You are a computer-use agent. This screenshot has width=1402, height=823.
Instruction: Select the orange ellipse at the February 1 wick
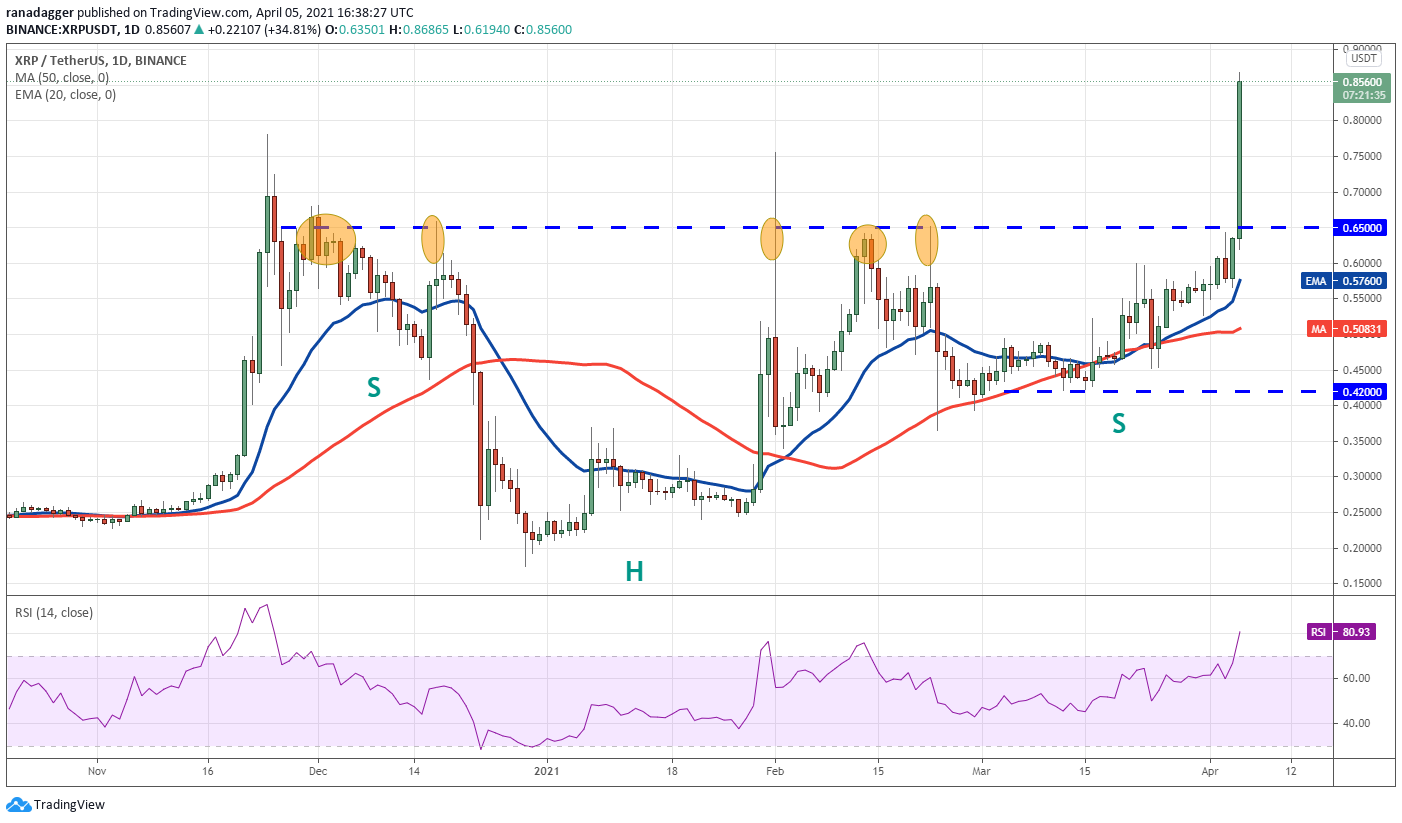pyautogui.click(x=772, y=239)
